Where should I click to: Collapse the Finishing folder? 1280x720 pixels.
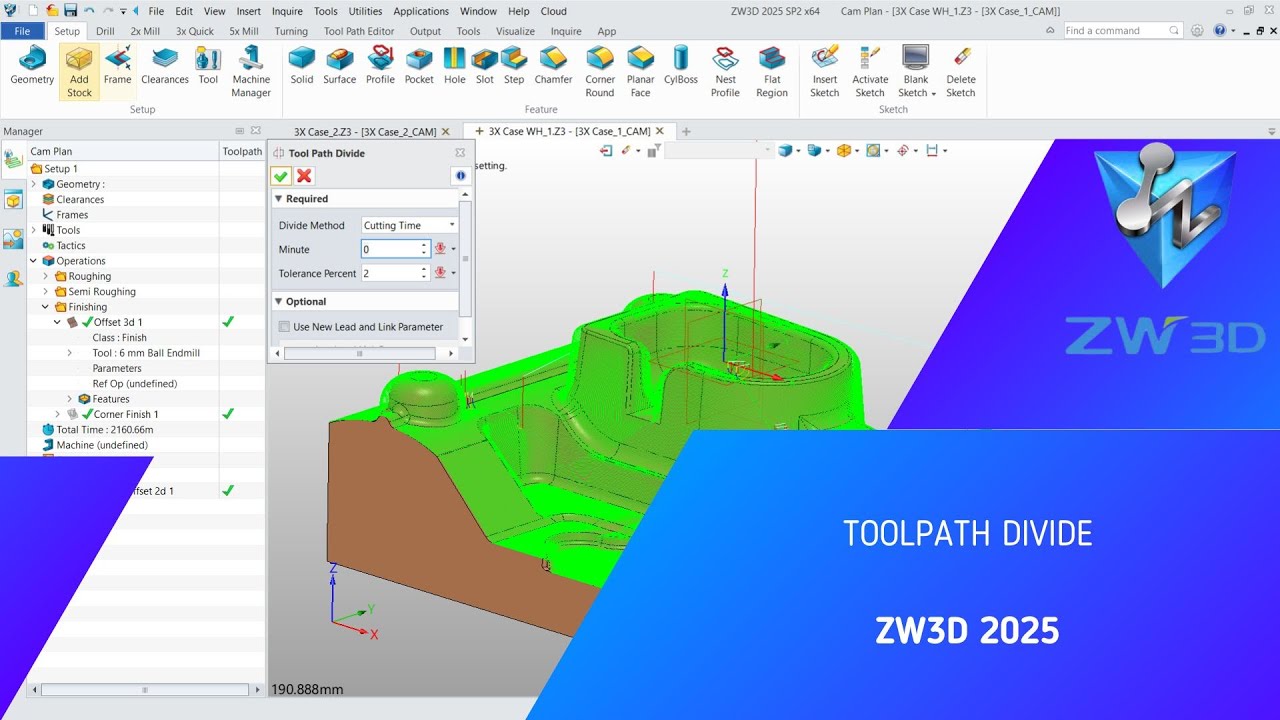point(46,307)
